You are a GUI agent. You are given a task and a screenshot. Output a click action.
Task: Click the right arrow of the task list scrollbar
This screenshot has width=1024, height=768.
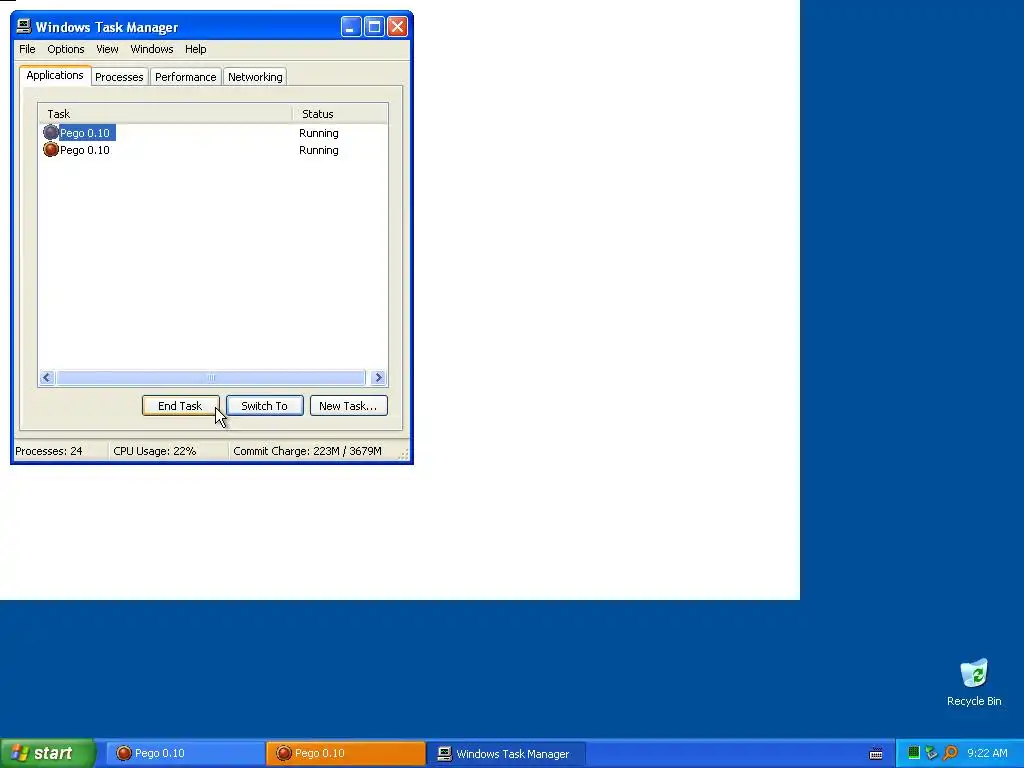pyautogui.click(x=378, y=377)
